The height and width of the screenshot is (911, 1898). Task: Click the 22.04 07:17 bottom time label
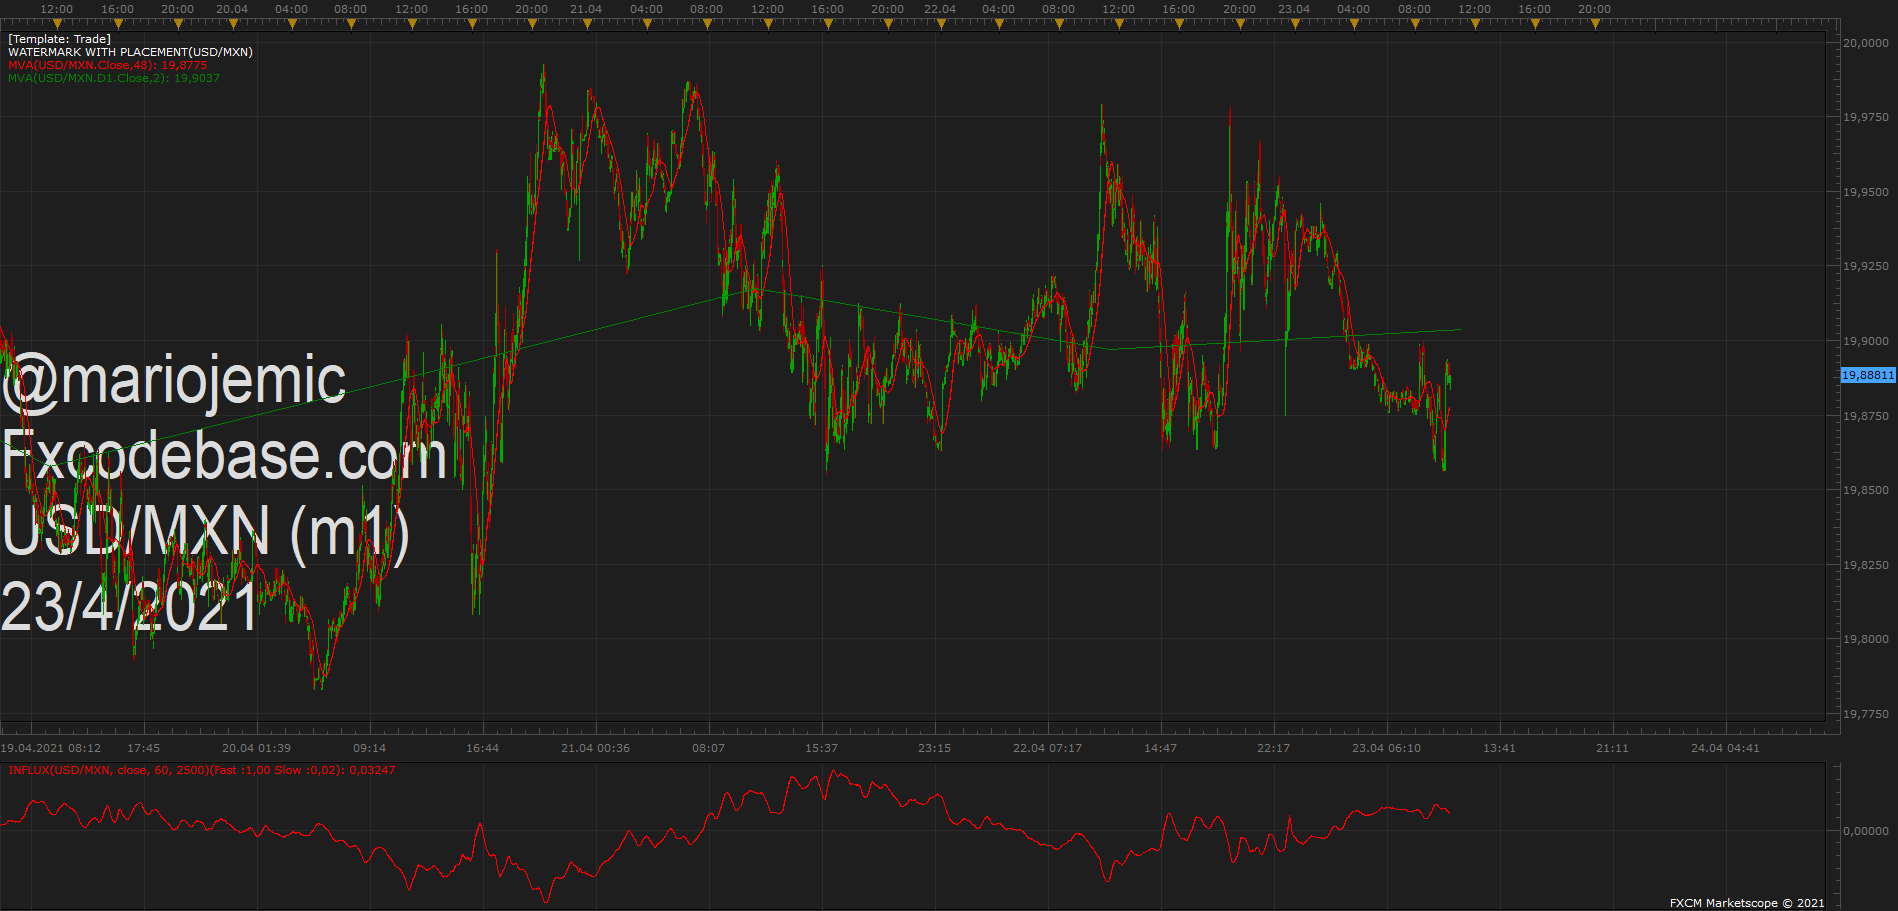click(1047, 748)
